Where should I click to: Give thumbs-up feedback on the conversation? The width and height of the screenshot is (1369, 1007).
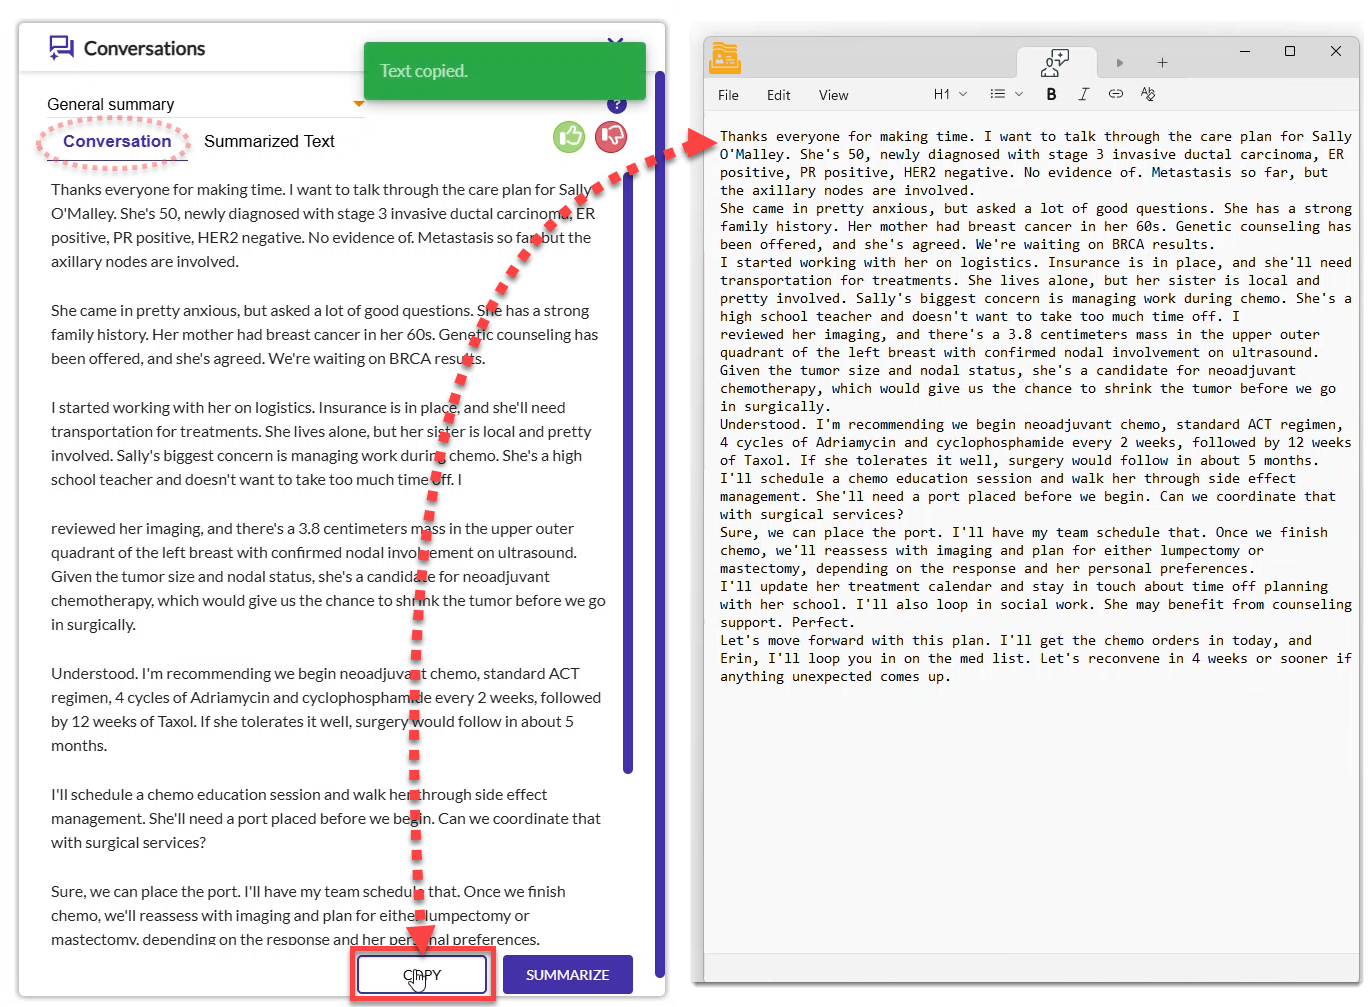(568, 137)
